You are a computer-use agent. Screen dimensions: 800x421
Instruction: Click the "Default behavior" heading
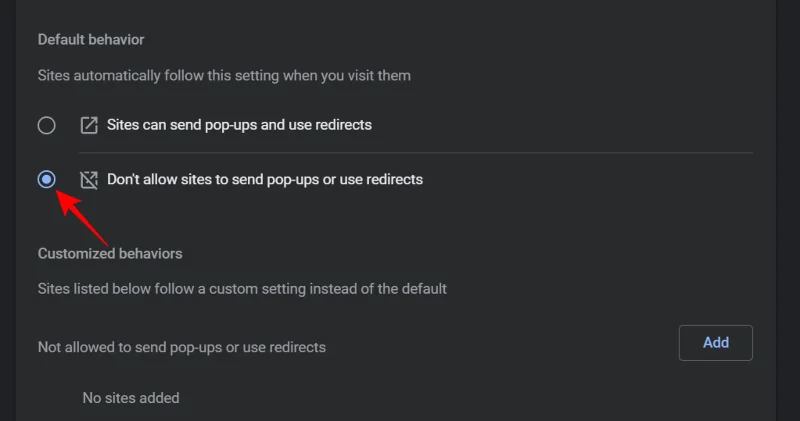(x=91, y=40)
